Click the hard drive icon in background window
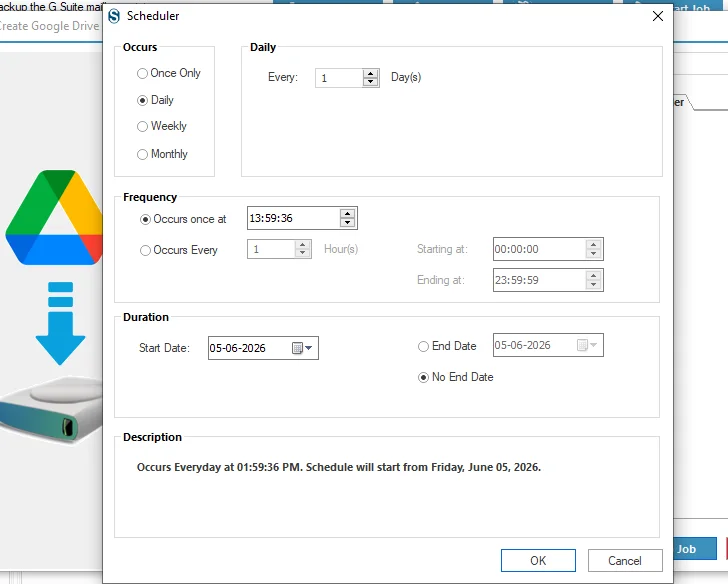The image size is (728, 584). pos(51,410)
